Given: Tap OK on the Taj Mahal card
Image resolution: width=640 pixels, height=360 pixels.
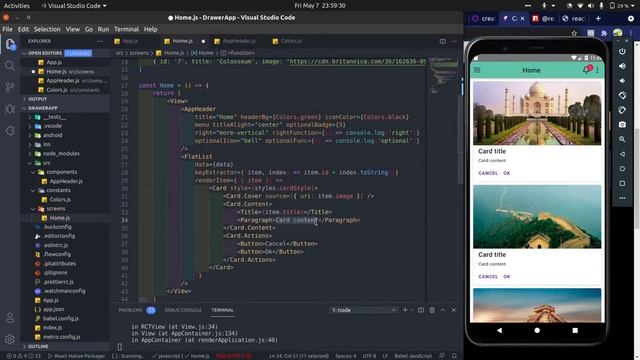Looking at the screenshot, I should tap(507, 173).
